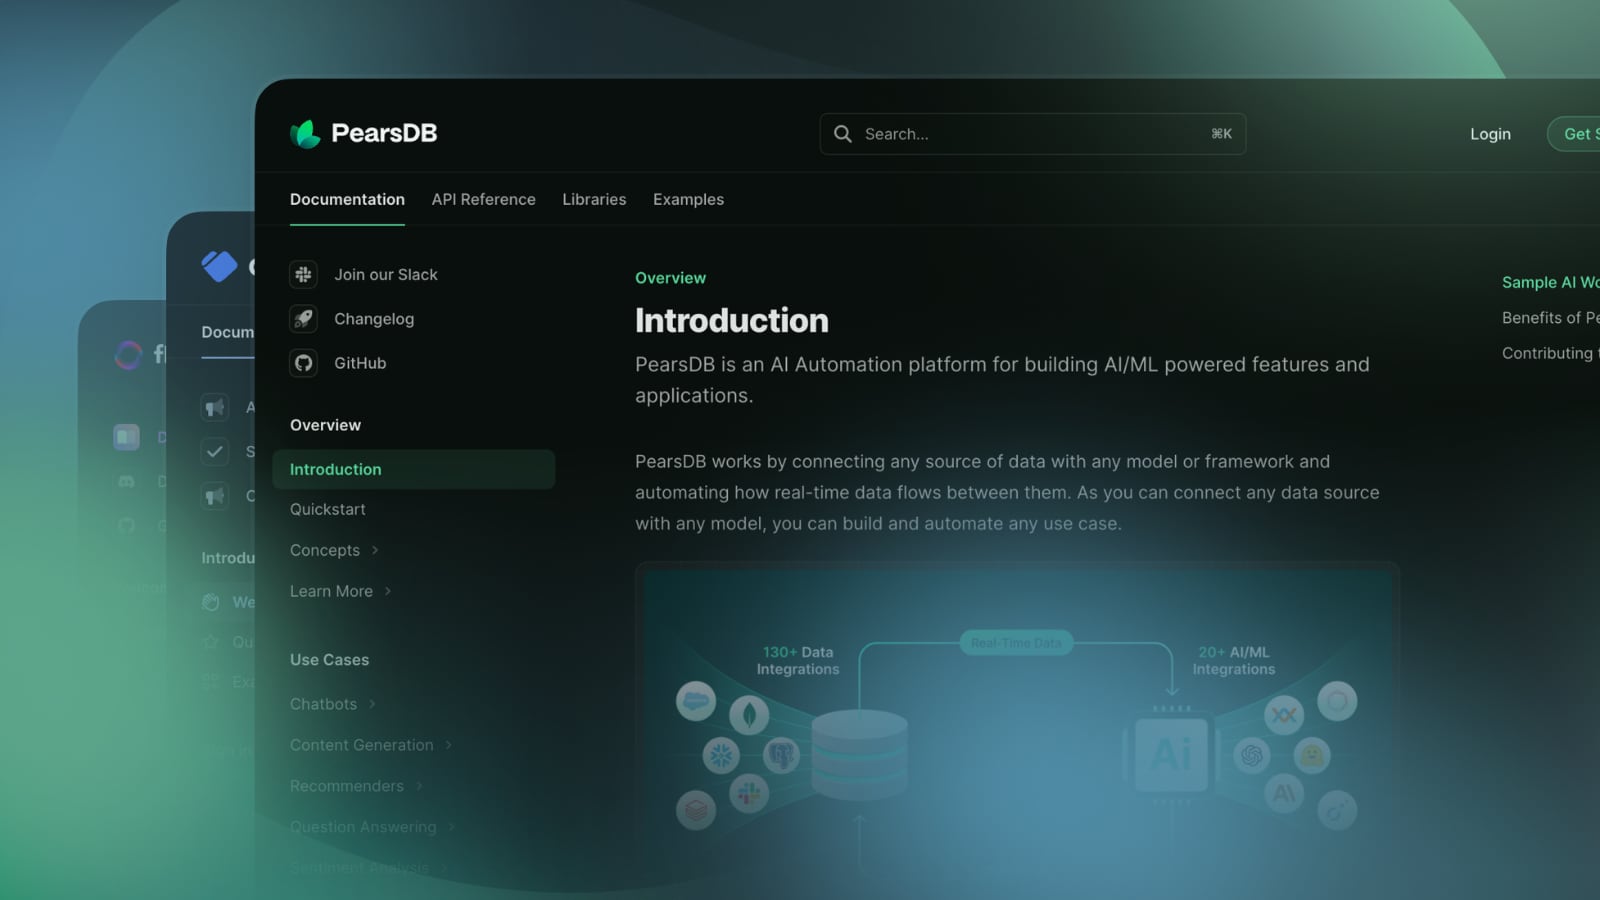
Task: Click the circular ring logo in back window
Action: click(x=128, y=354)
